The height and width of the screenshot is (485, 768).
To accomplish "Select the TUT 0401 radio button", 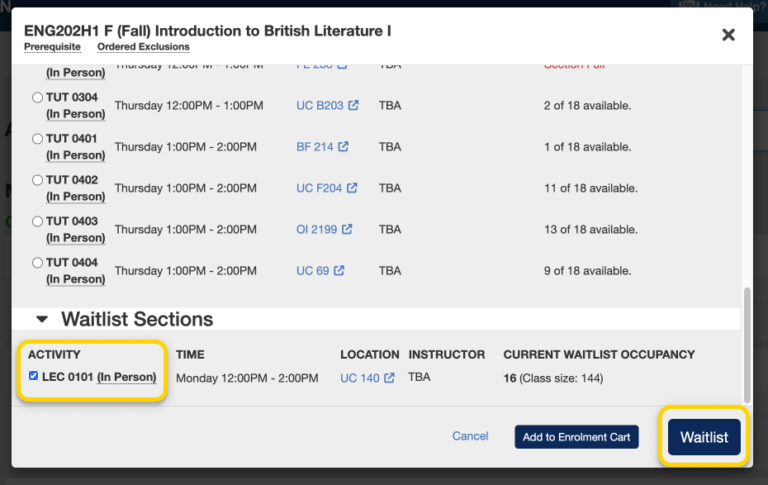I will [x=37, y=139].
